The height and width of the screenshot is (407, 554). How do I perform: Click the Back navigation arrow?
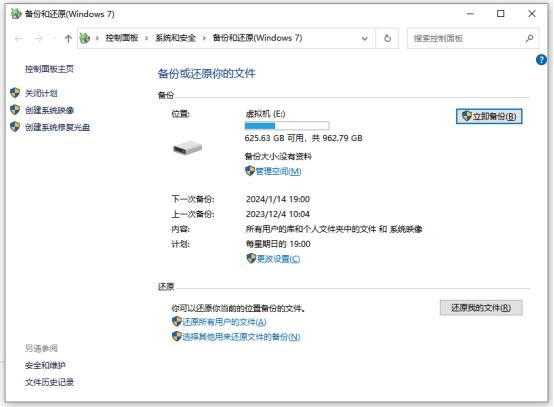point(19,38)
